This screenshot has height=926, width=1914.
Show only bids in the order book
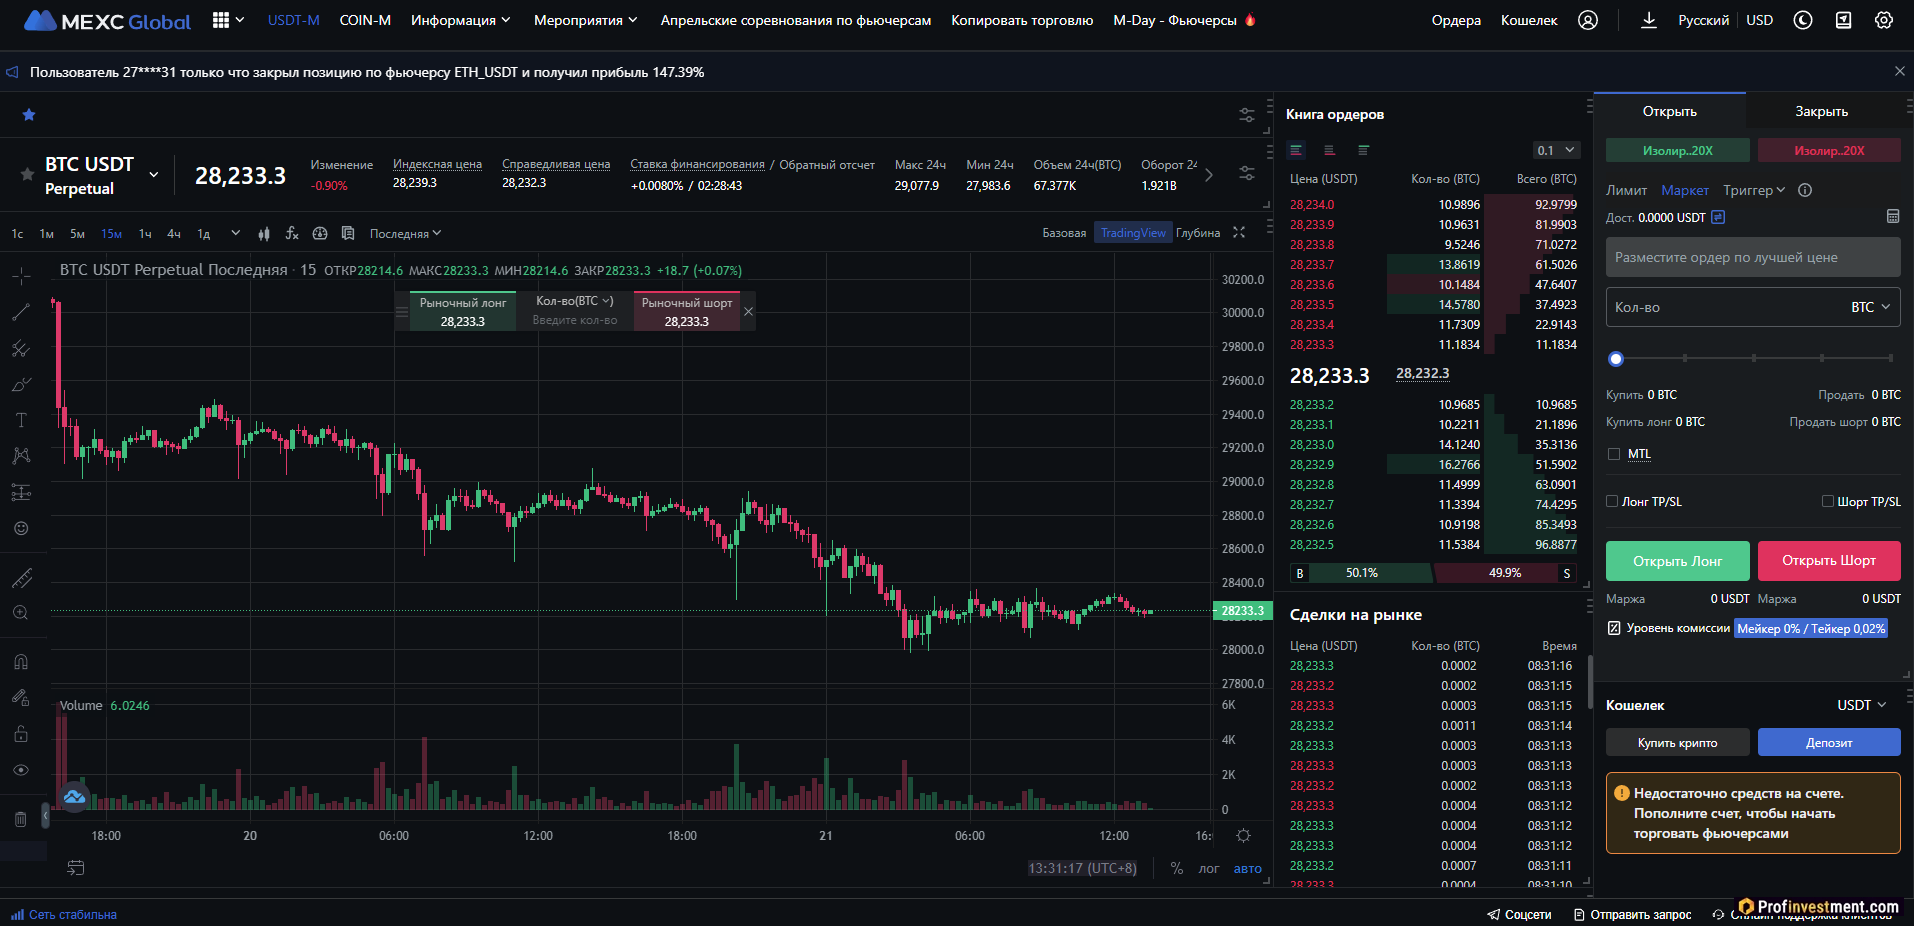coord(1364,150)
